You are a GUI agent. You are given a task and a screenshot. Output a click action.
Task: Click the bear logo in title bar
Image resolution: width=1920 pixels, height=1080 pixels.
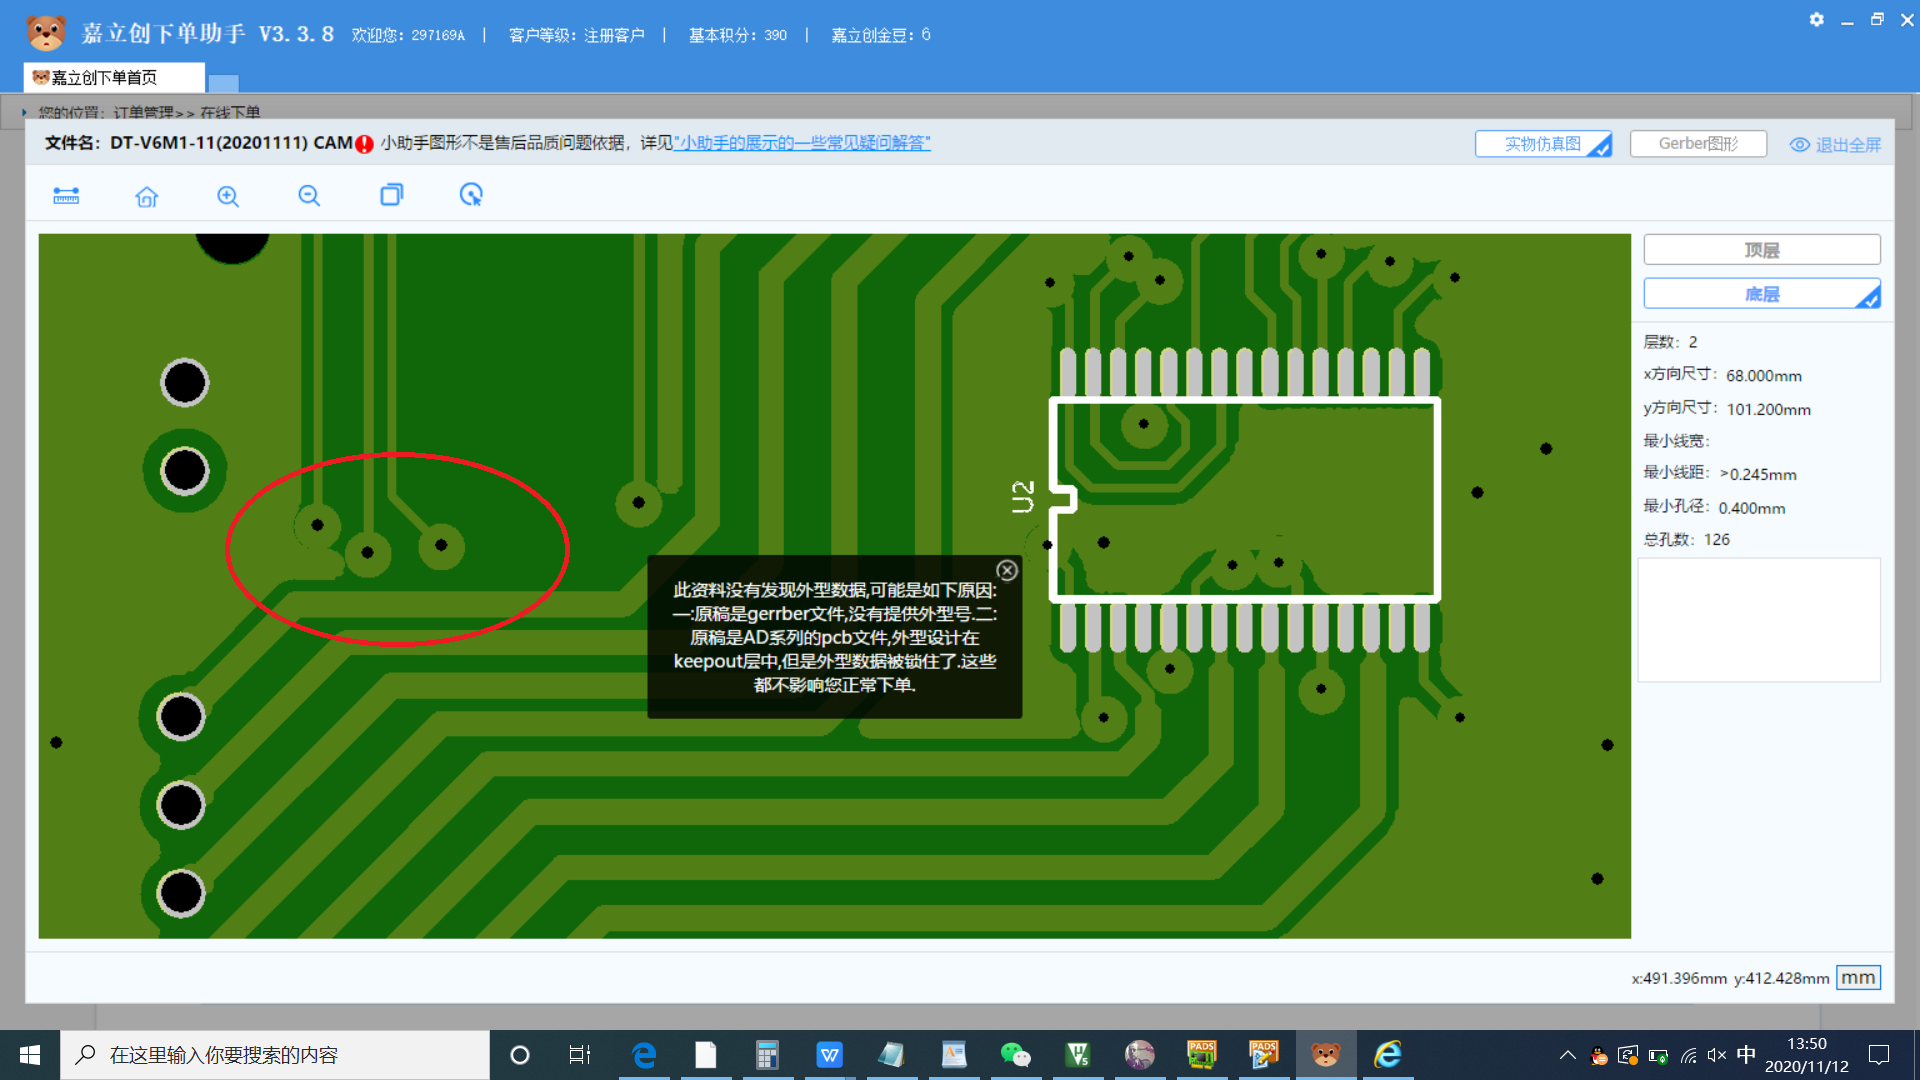point(46,33)
